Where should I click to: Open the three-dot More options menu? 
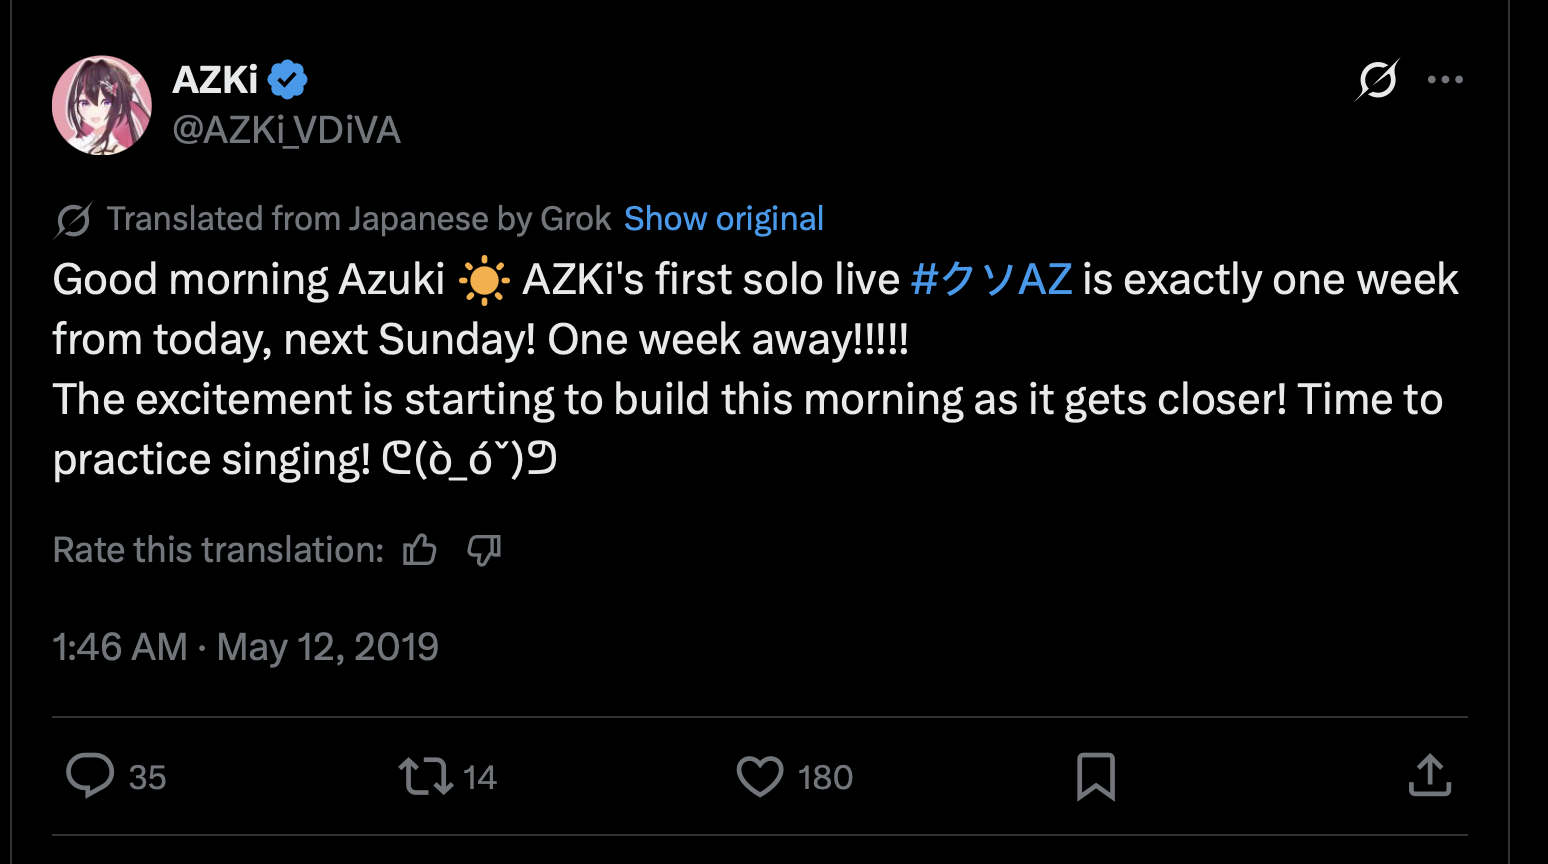click(1445, 80)
